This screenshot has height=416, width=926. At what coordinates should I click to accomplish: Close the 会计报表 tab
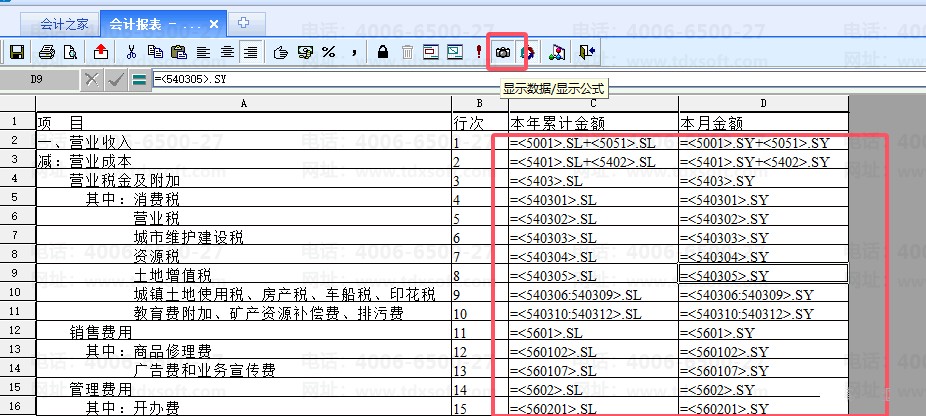pyautogui.click(x=214, y=22)
